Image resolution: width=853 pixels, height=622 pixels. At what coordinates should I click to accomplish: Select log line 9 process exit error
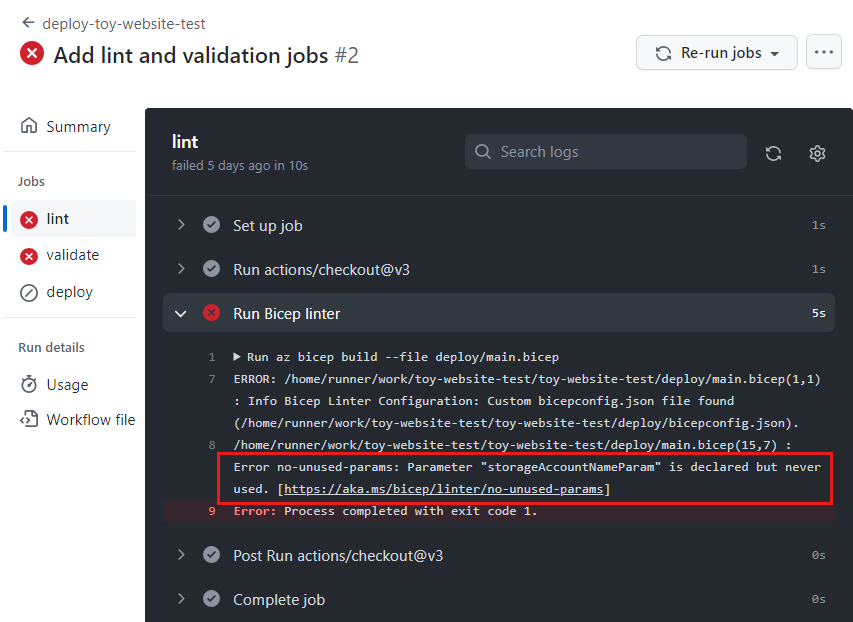tap(499, 511)
